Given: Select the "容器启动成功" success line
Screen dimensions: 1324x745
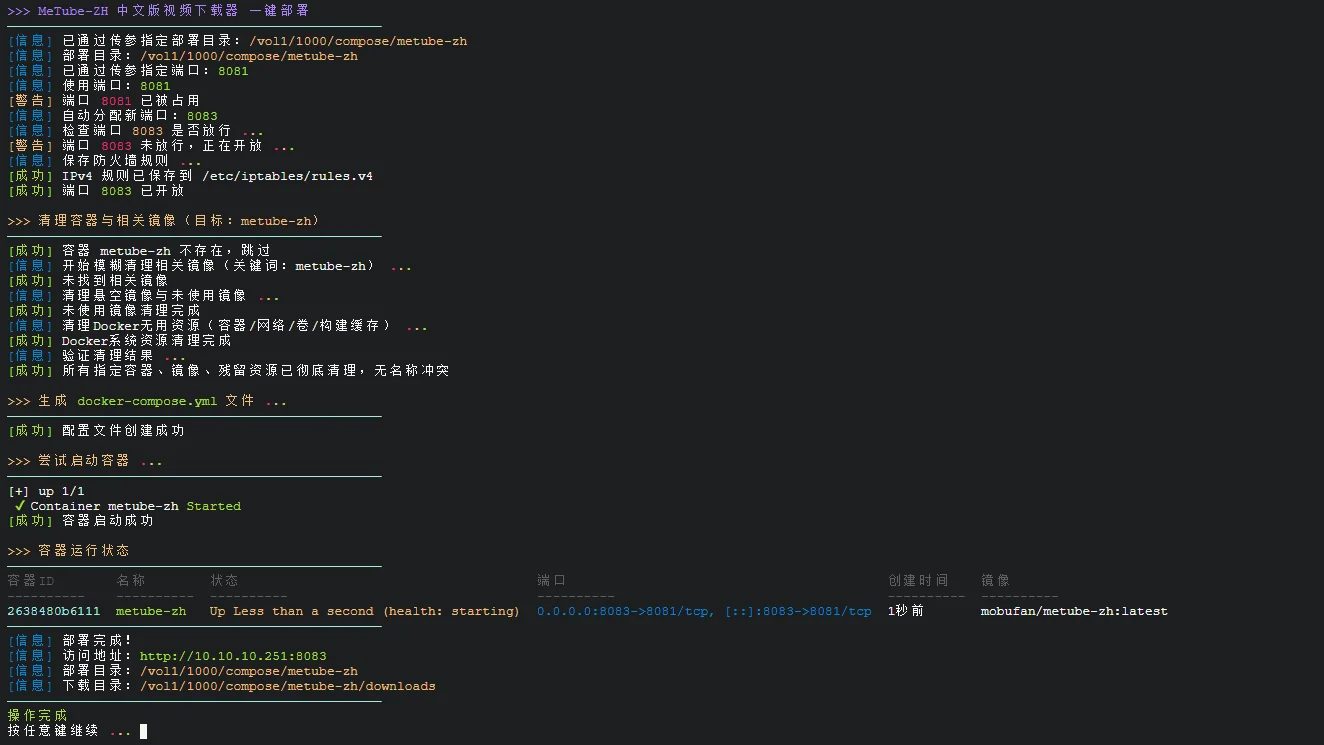Looking at the screenshot, I should point(80,521).
